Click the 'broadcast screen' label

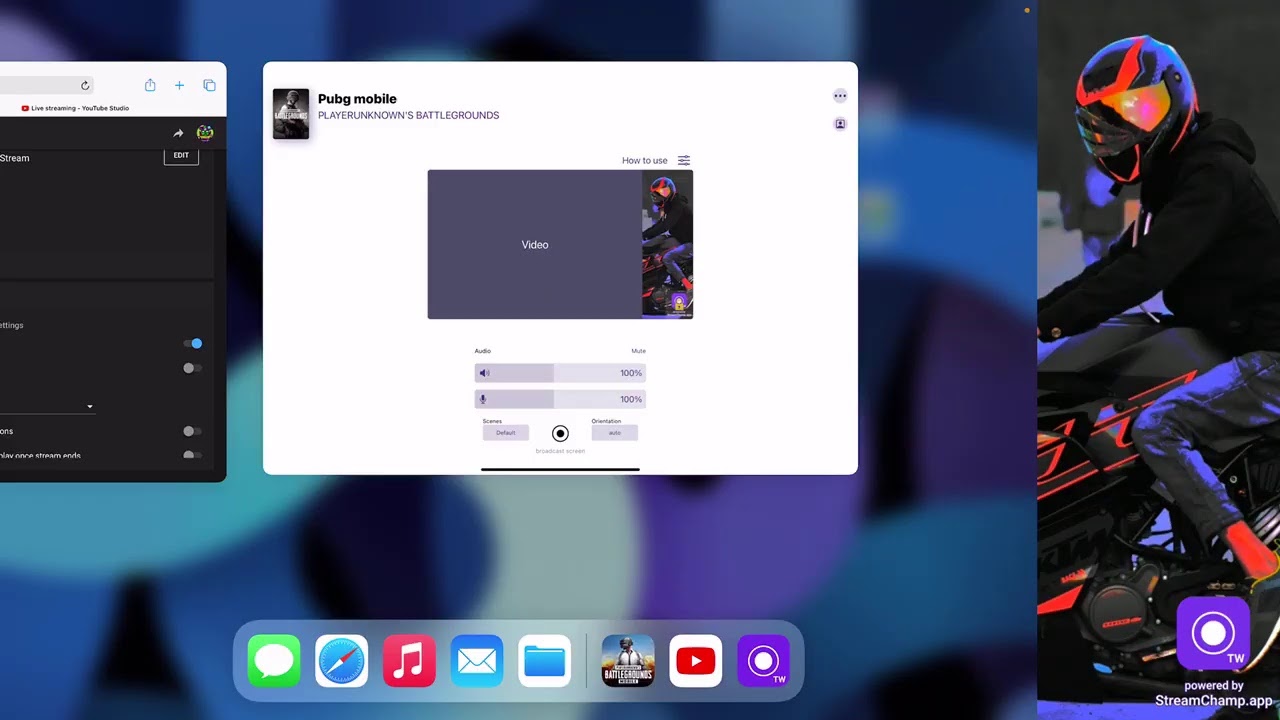560,451
